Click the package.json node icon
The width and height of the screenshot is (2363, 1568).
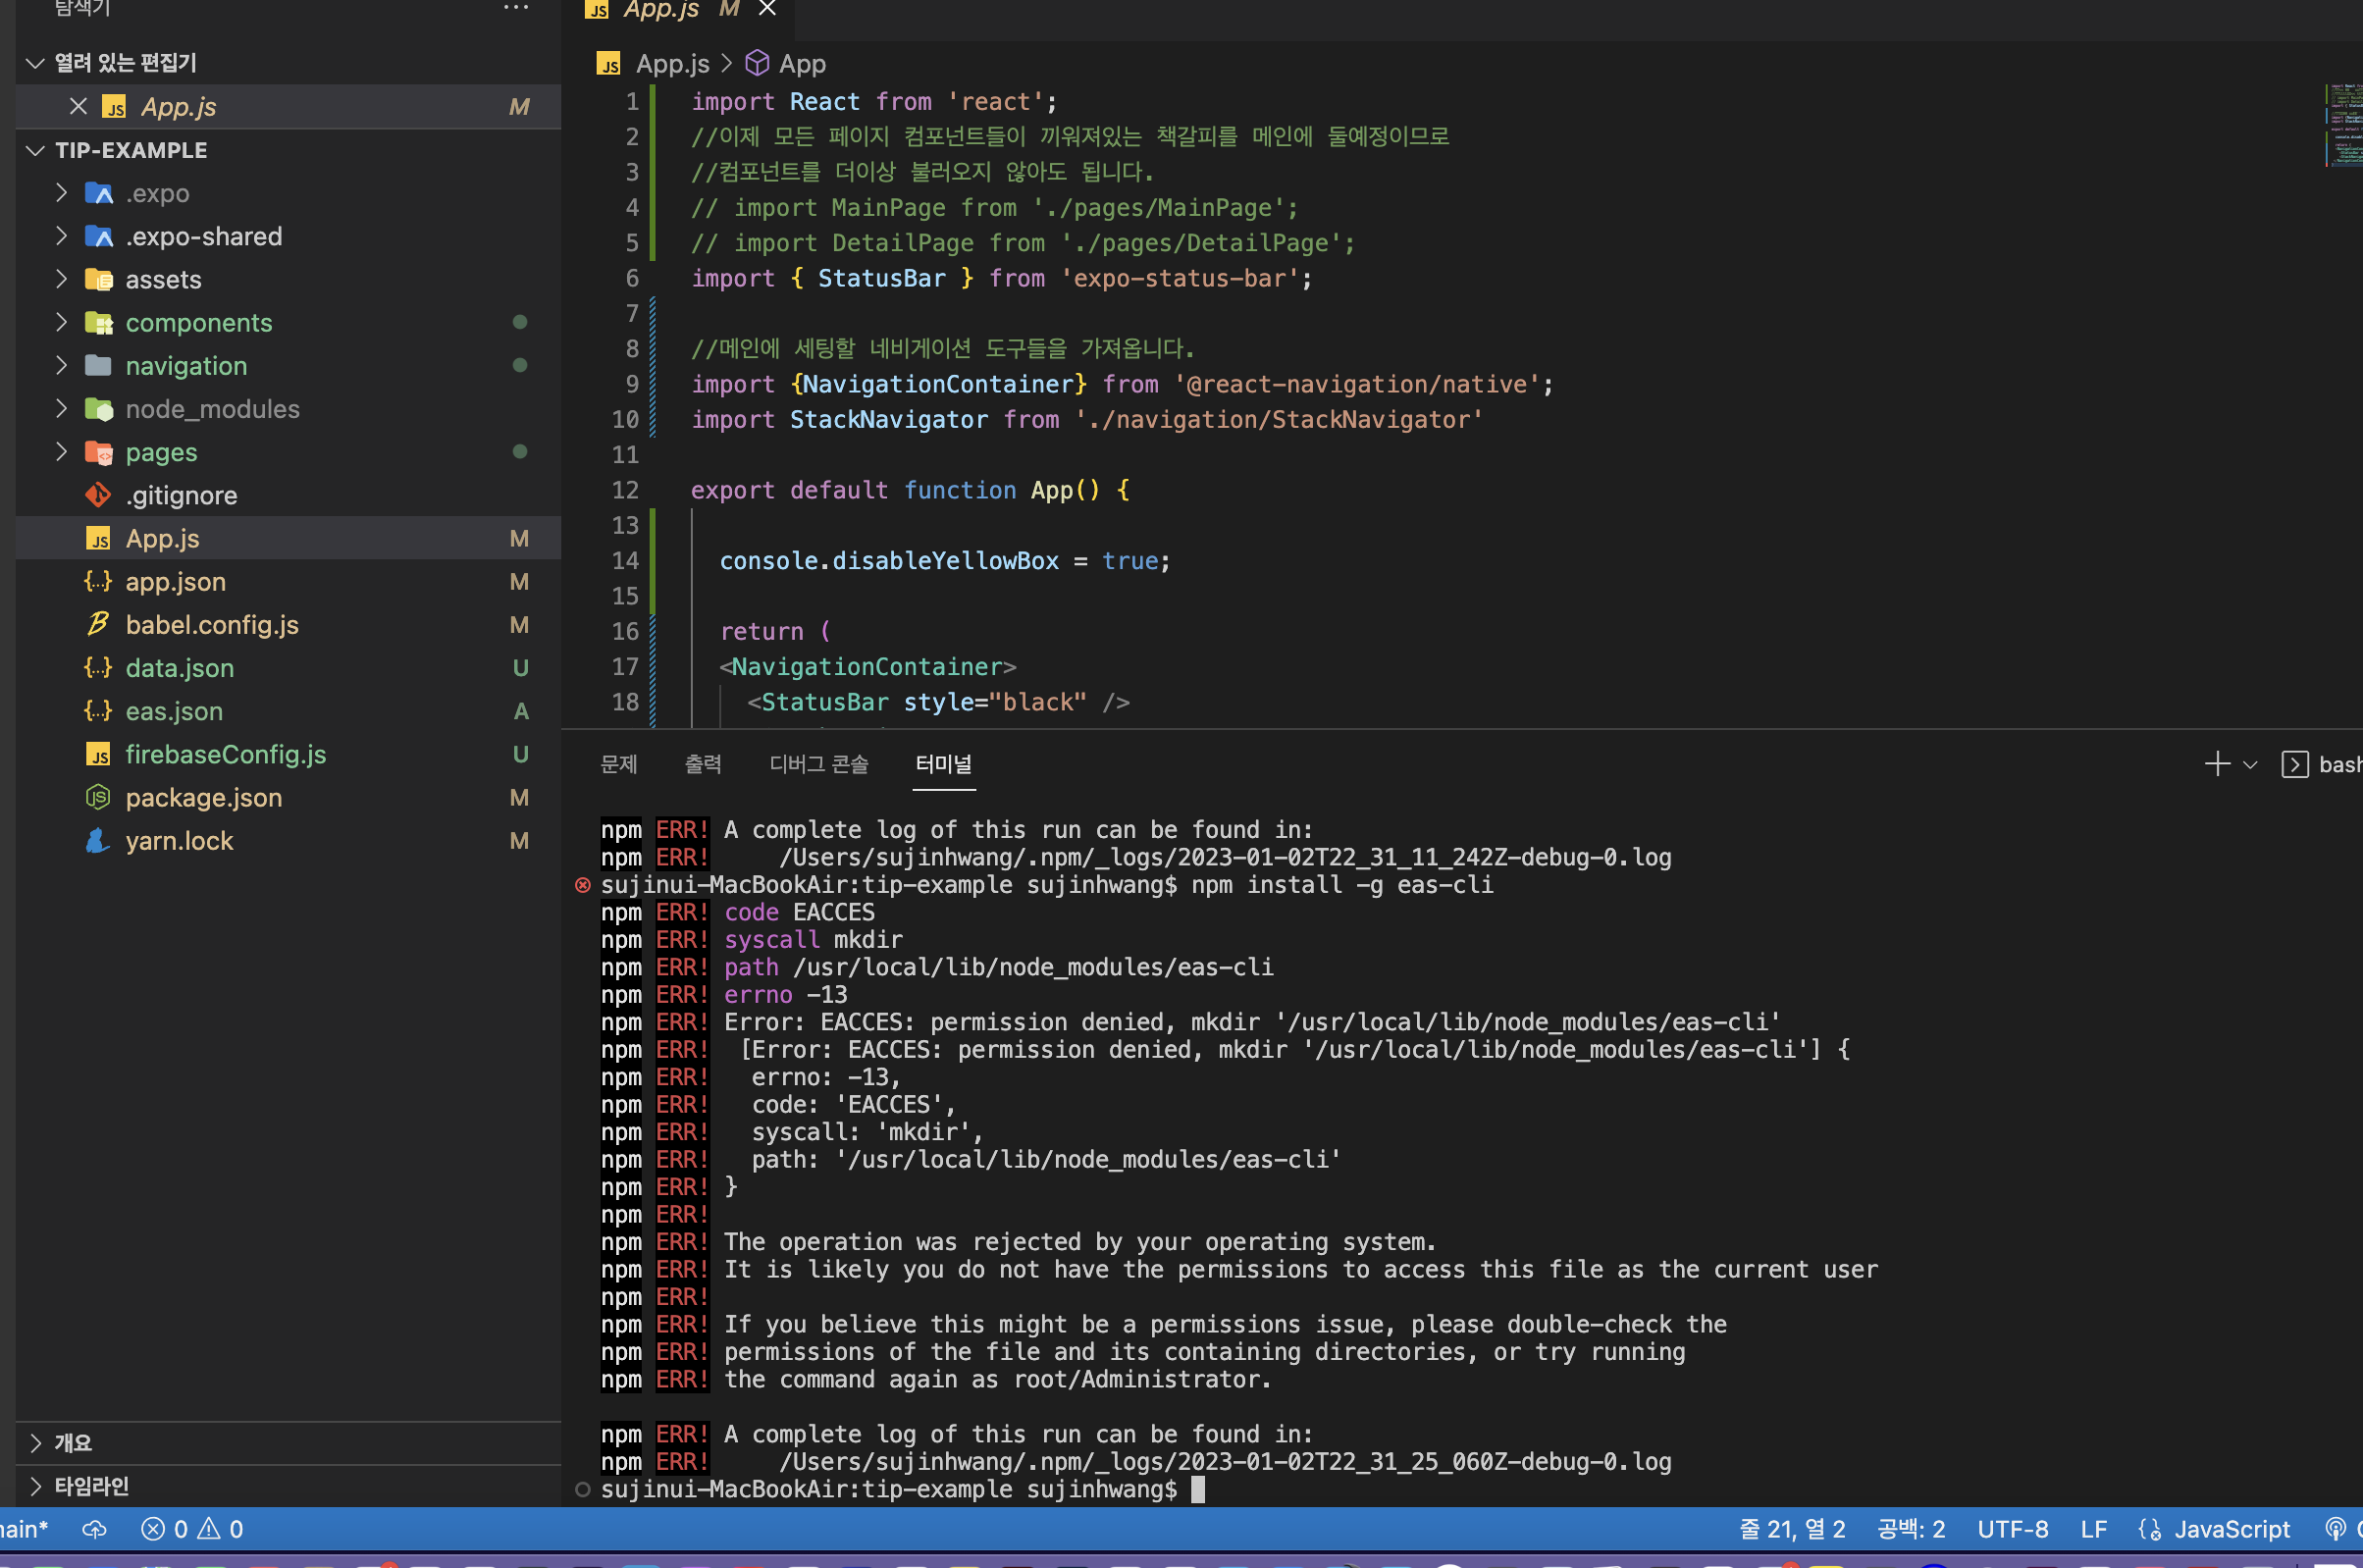(99, 797)
